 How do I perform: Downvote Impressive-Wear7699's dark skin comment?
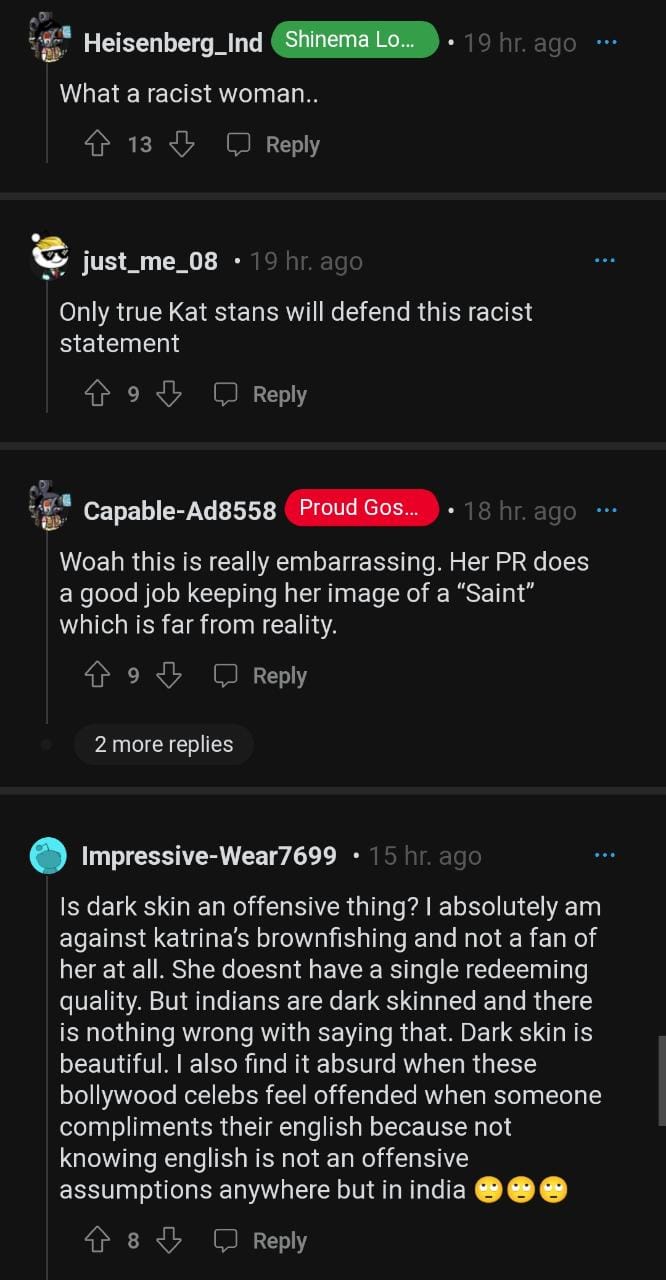coord(169,1241)
